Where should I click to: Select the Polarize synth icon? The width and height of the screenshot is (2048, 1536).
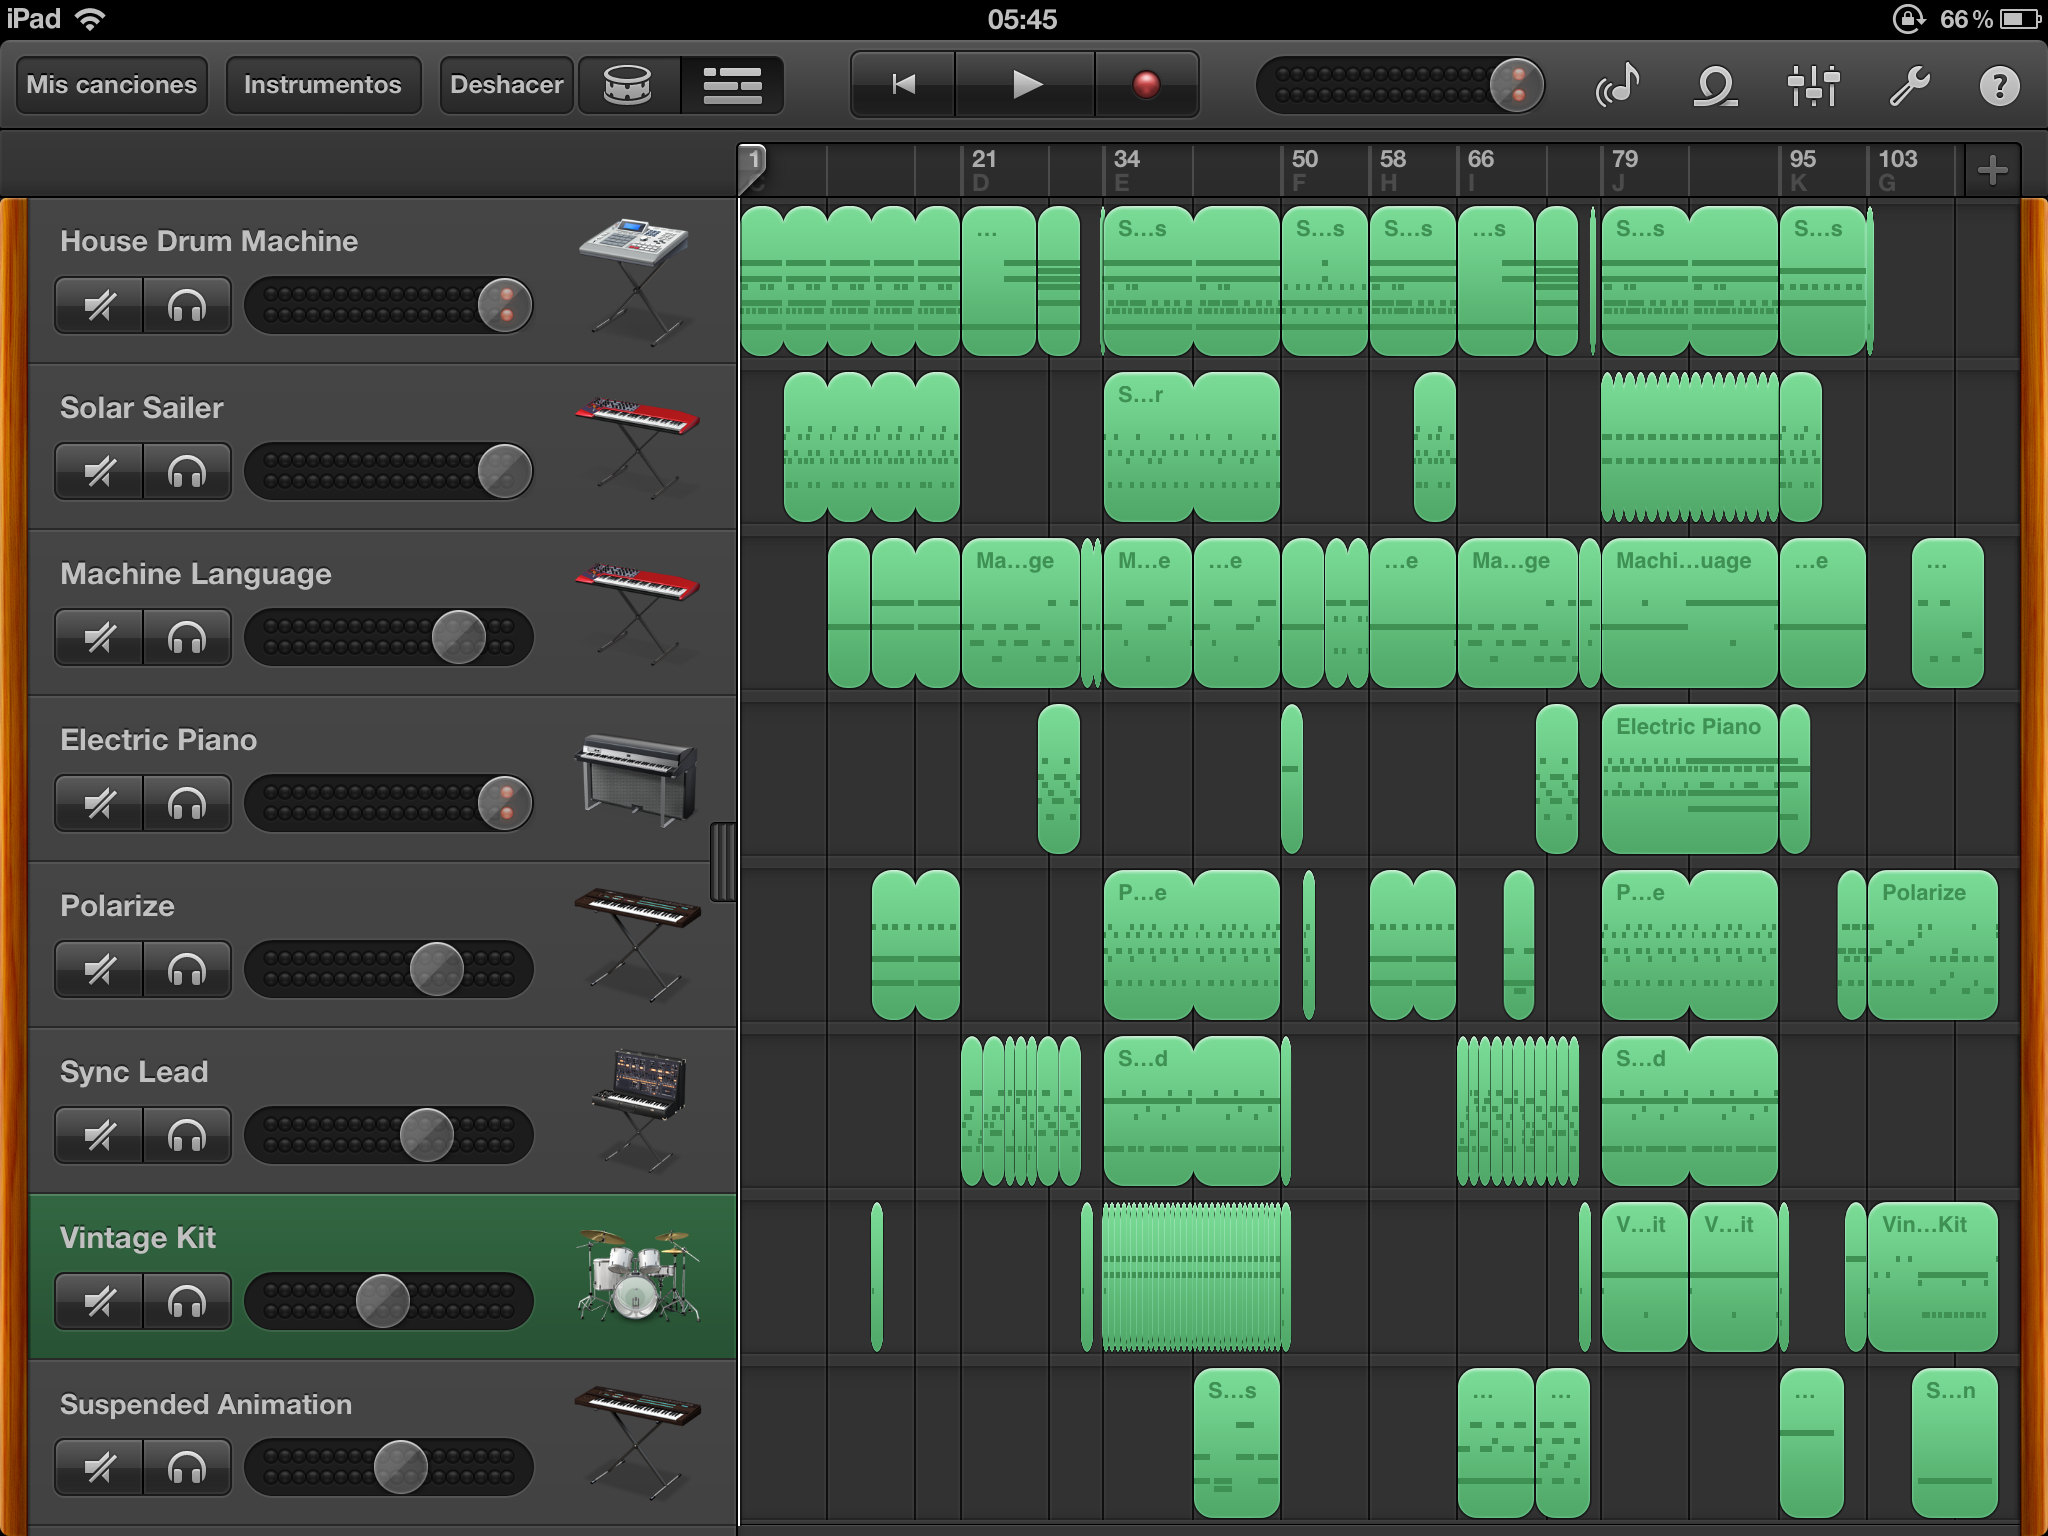point(636,944)
